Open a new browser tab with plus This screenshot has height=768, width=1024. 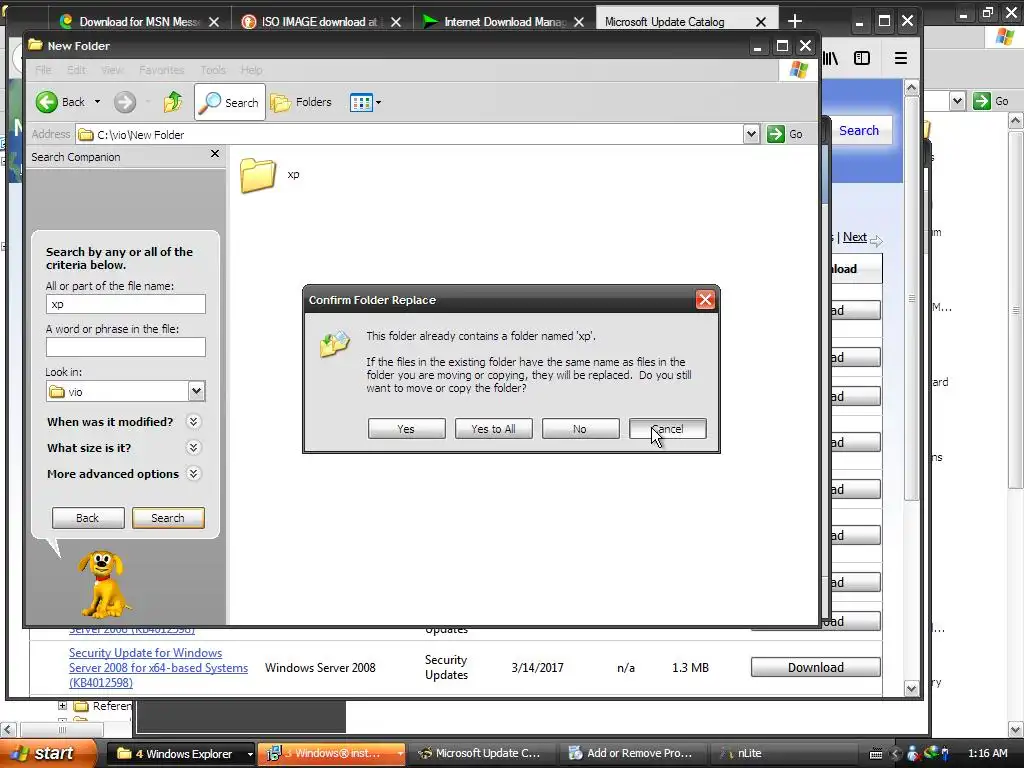(795, 22)
